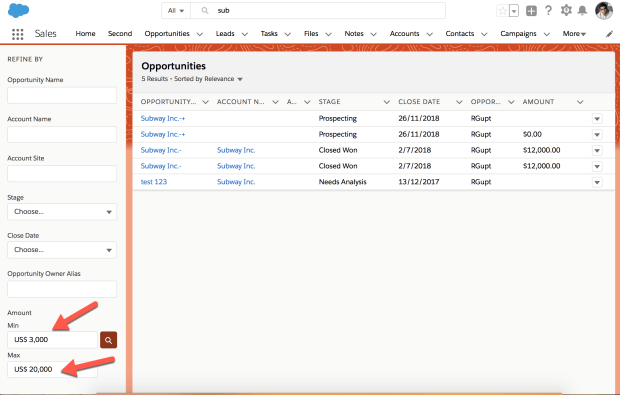Screen dimensions: 620x395
Task: Go to the Home tab
Action: 85,34
